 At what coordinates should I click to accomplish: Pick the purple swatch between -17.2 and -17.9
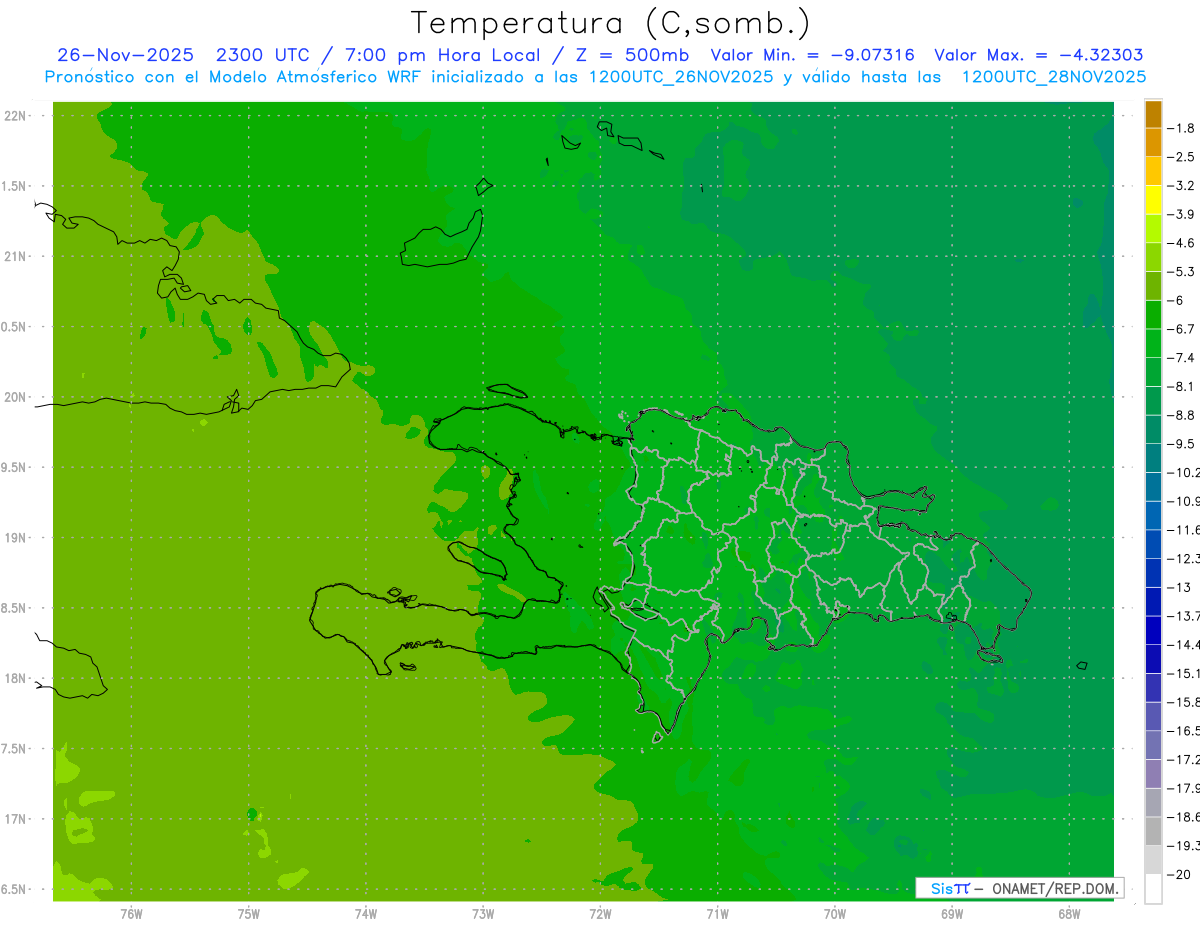[1153, 773]
